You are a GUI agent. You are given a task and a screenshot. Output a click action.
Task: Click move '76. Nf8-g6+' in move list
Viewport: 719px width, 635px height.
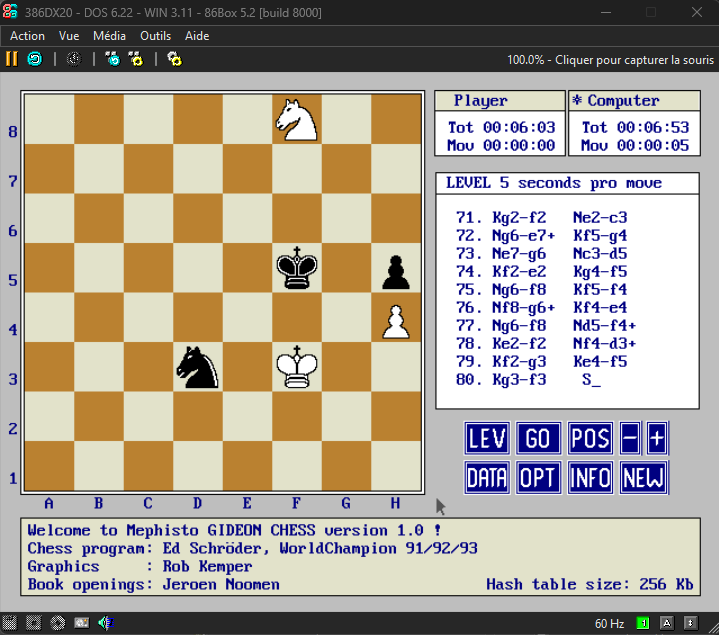tap(505, 307)
